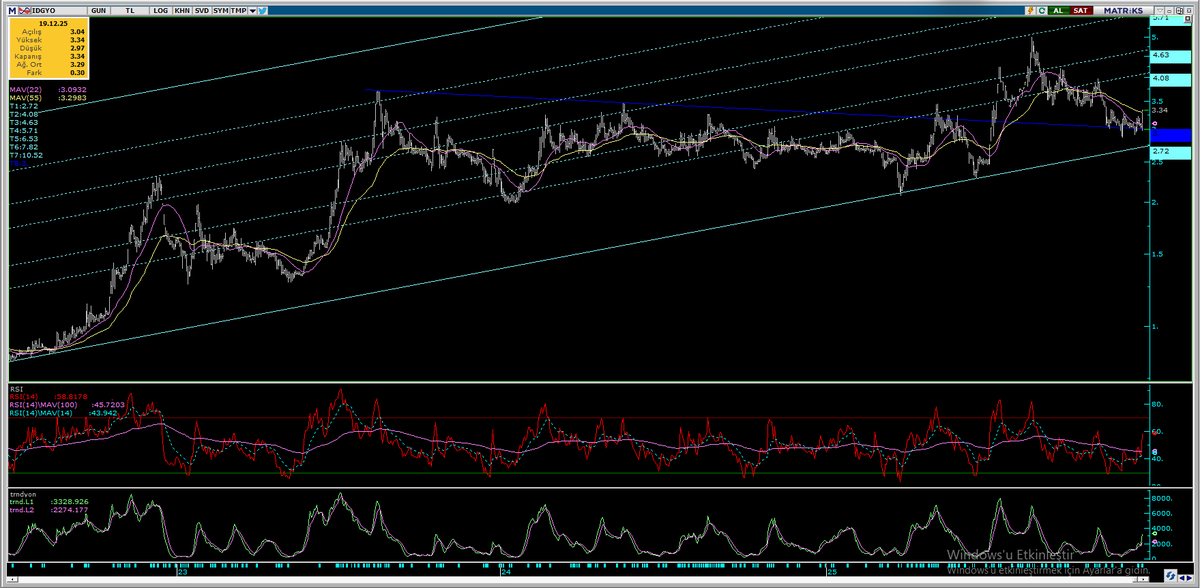1200x588 pixels.
Task: Toggle the LOG scale button
Action: point(160,10)
